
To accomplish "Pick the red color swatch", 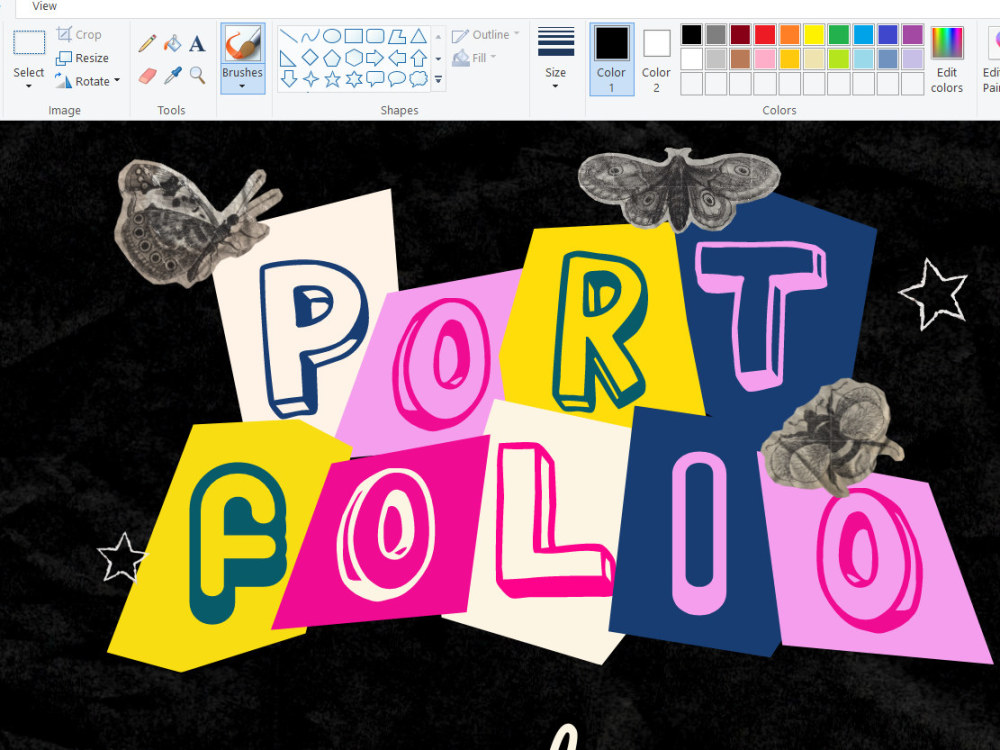I will tap(765, 34).
